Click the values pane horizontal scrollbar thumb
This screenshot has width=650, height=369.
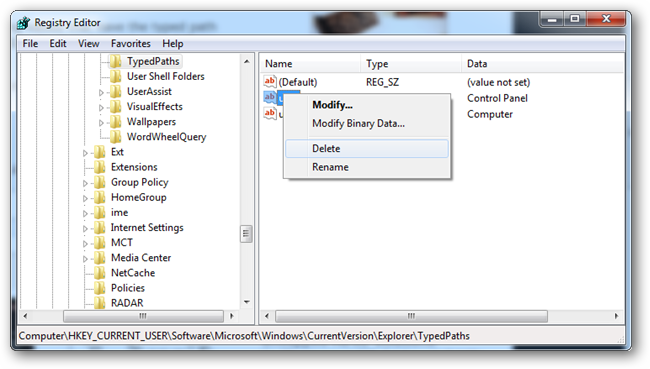coord(411,316)
